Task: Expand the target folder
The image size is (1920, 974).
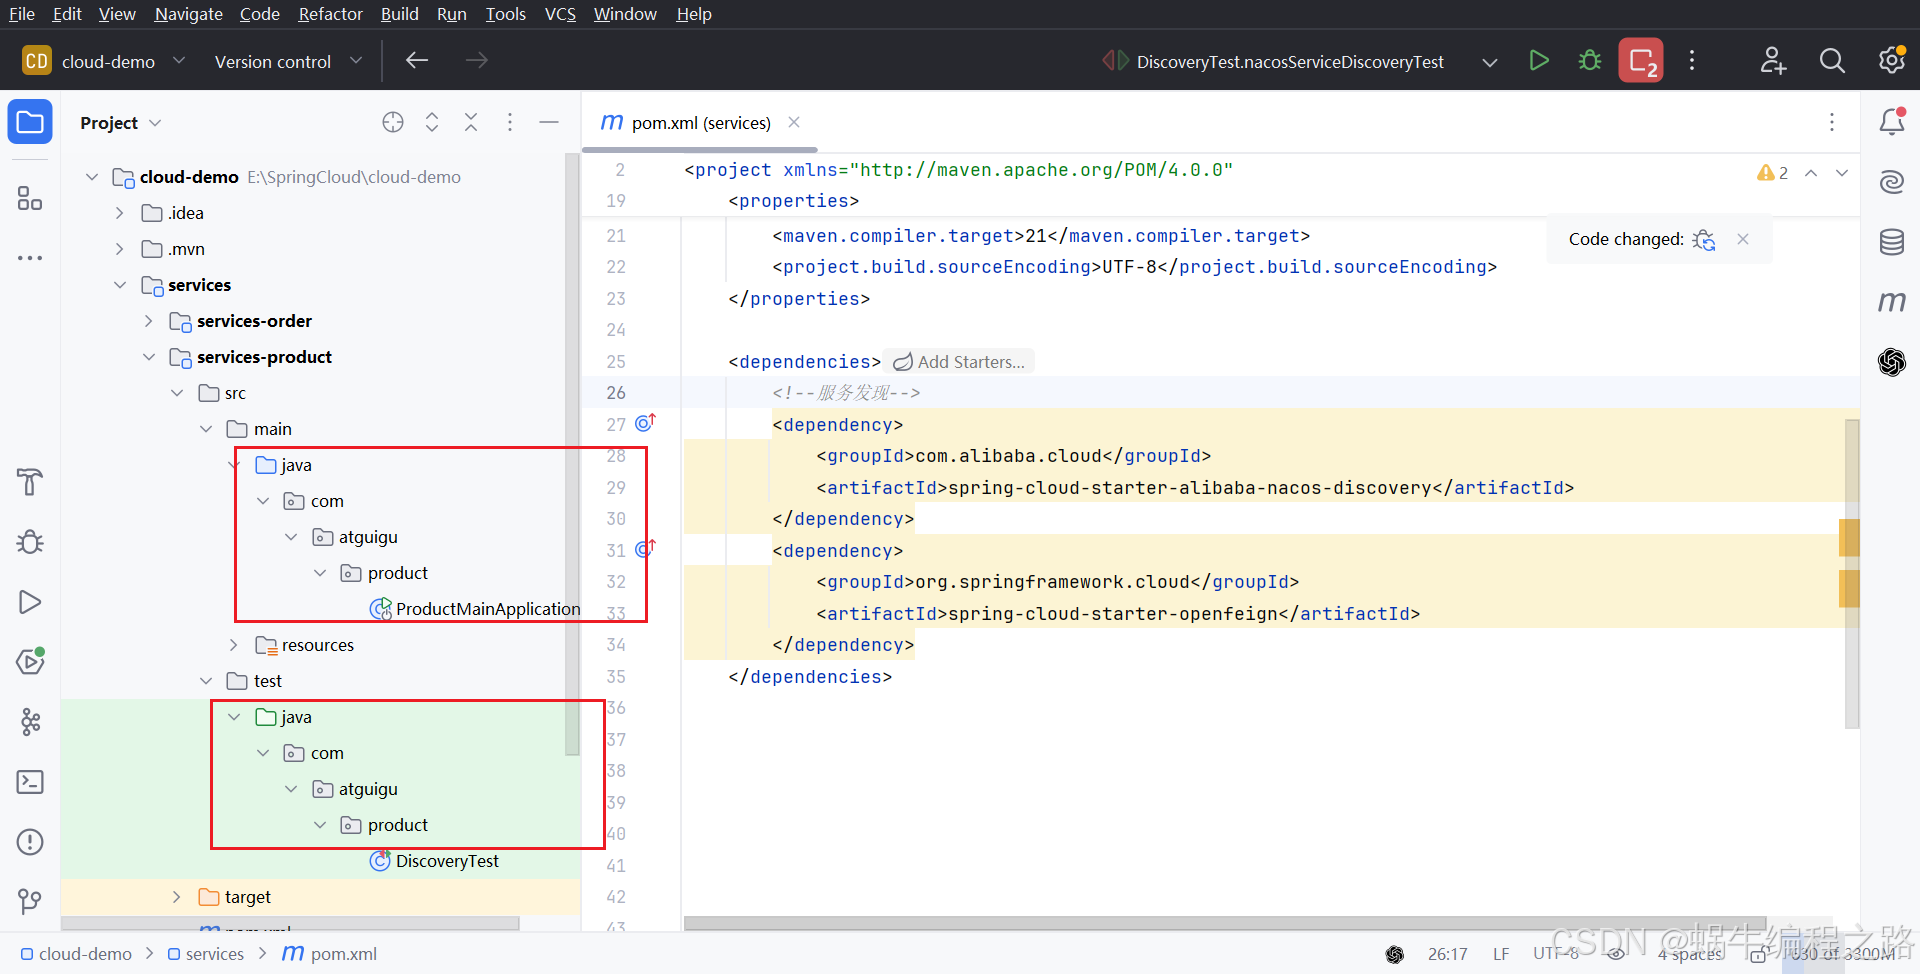Action: 177,897
